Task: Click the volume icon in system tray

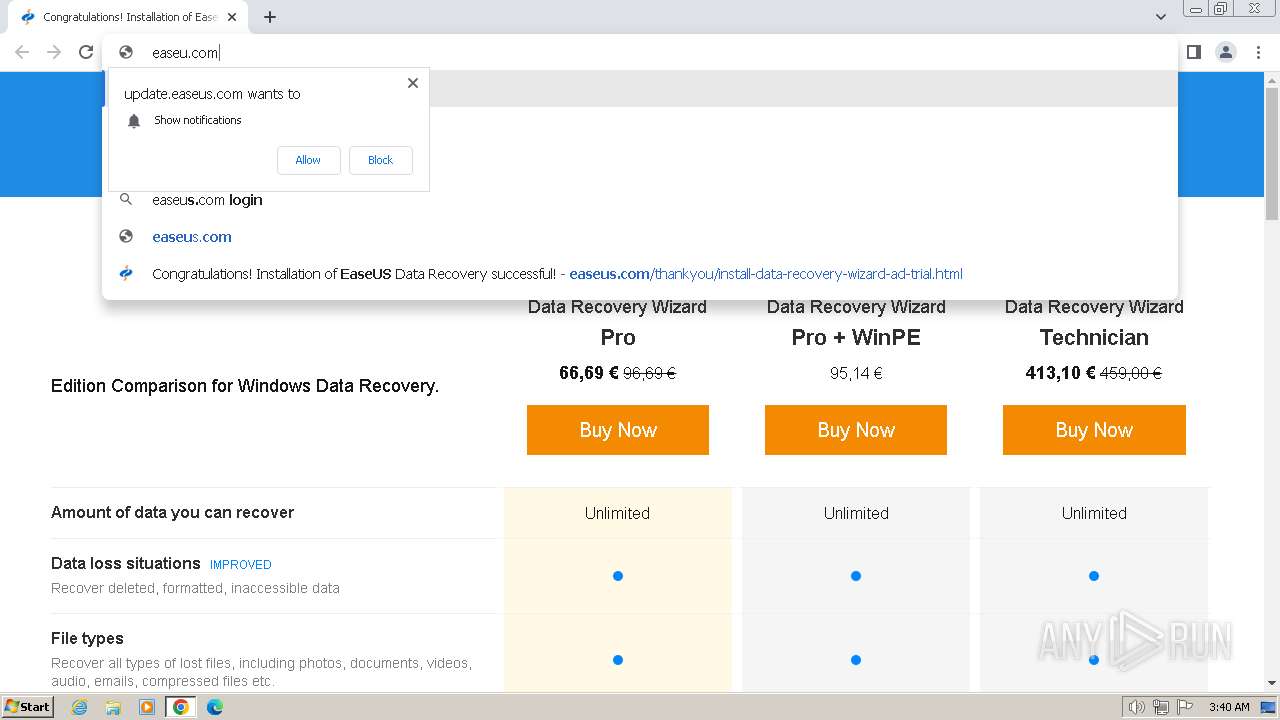Action: tap(1136, 707)
